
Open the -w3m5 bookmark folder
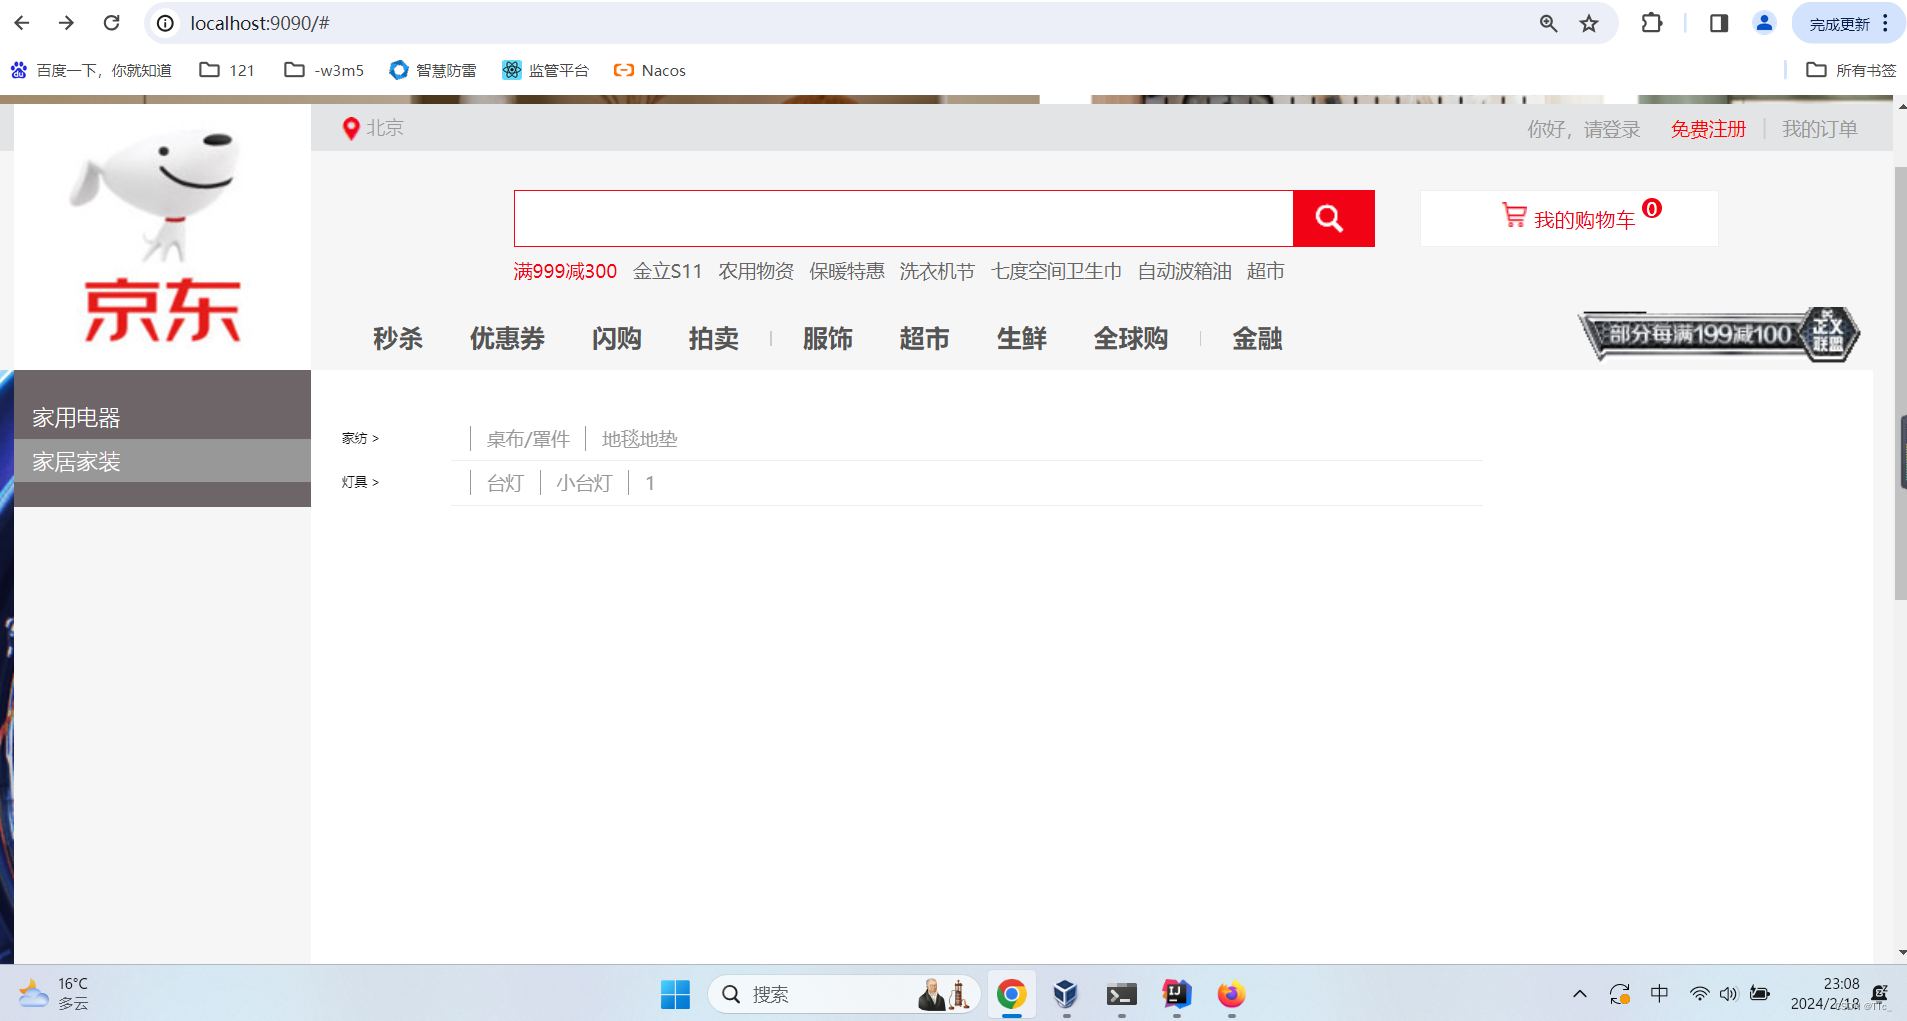(x=324, y=70)
